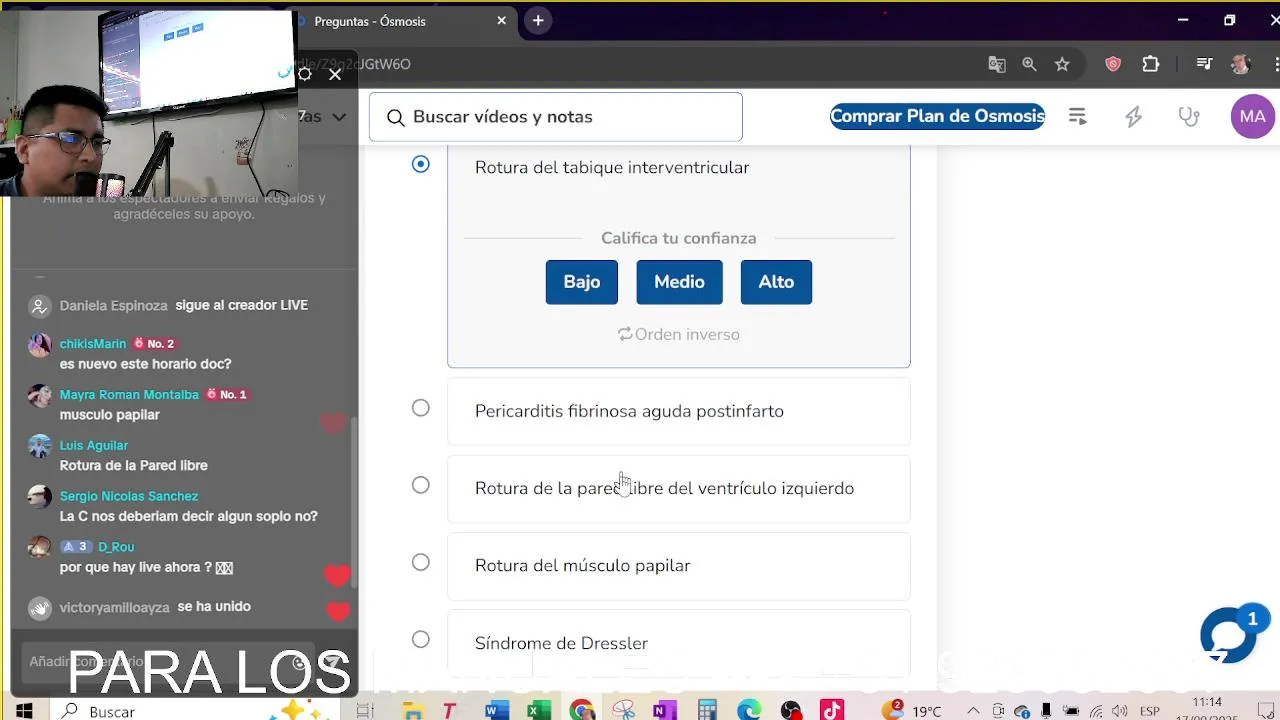Open the weather 19°C taskbar widget
The image size is (1280, 720).
coord(912,711)
